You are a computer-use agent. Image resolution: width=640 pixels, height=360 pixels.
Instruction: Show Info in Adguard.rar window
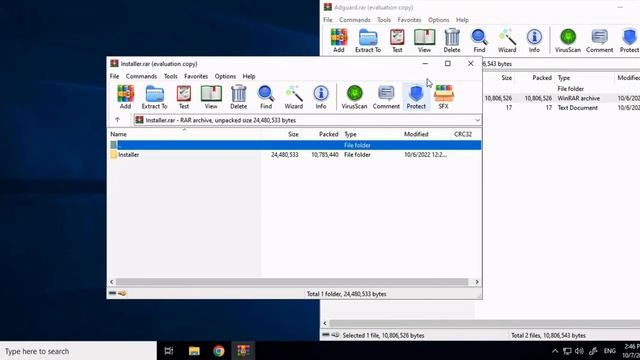[534, 41]
